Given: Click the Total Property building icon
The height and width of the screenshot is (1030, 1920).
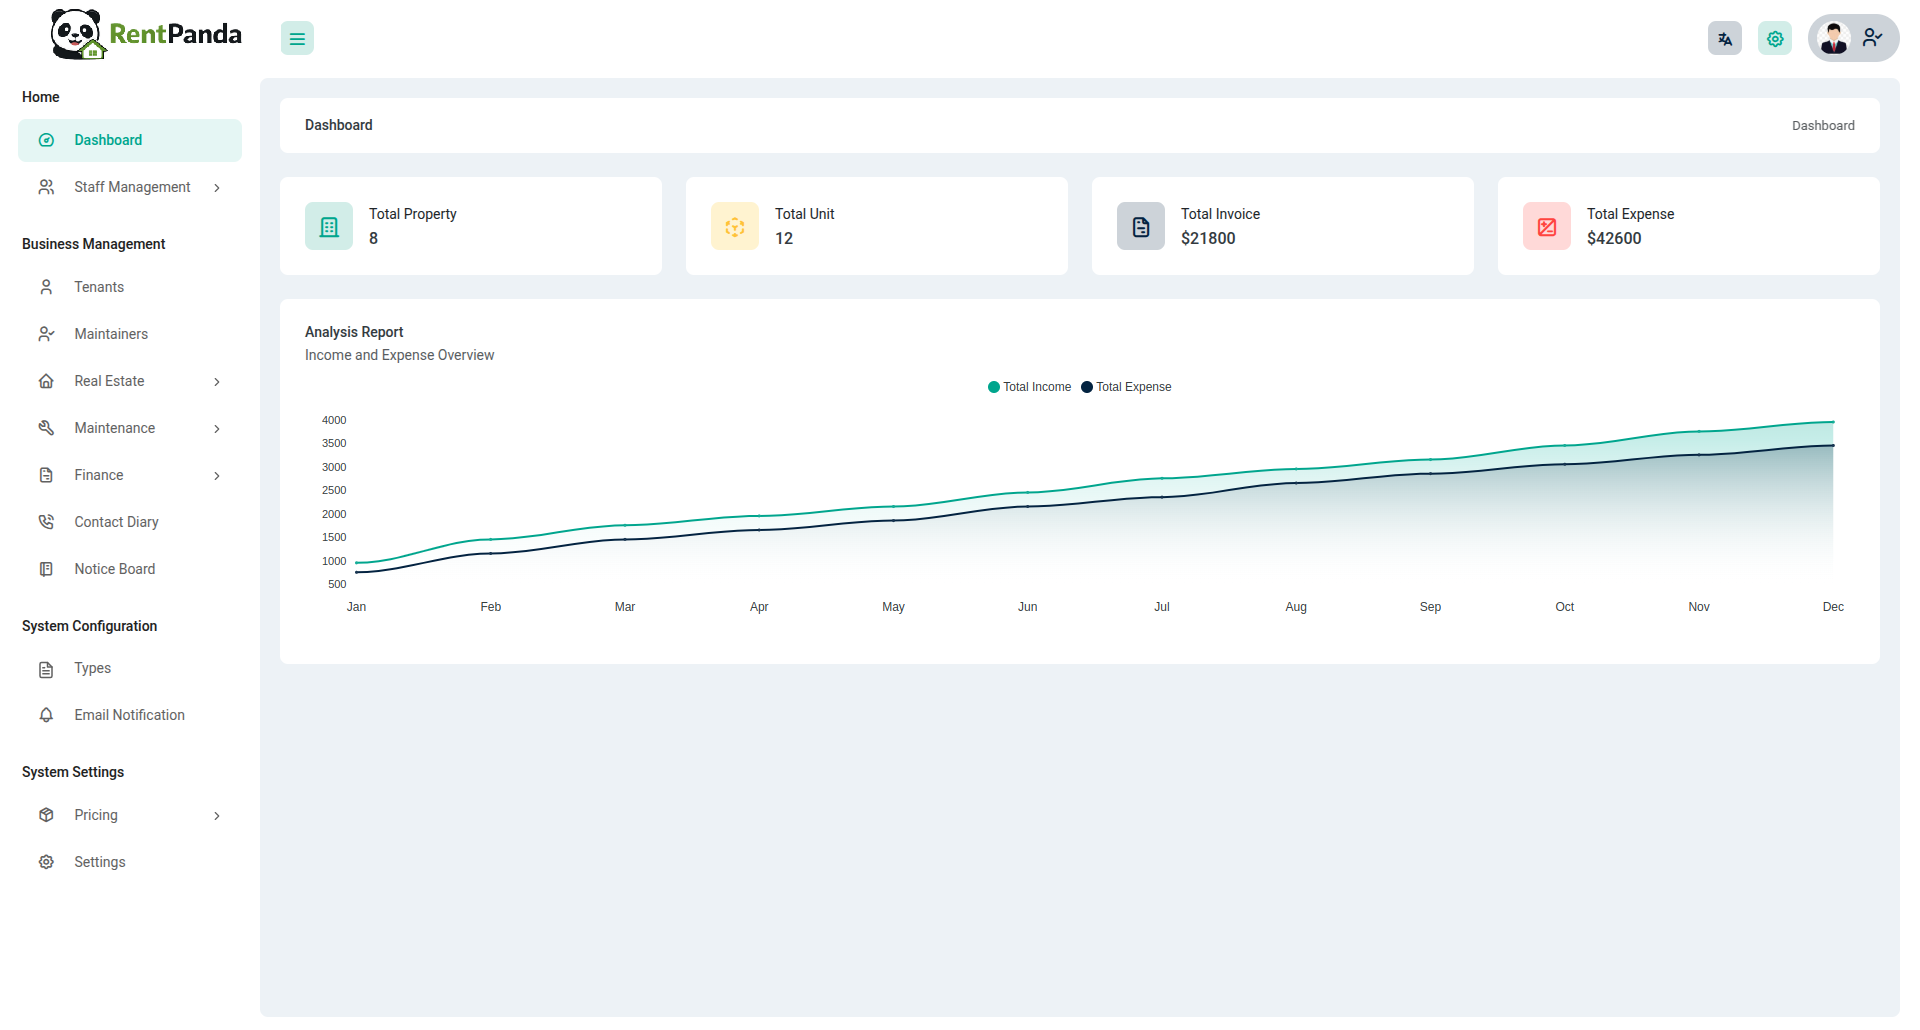Looking at the screenshot, I should [x=329, y=227].
